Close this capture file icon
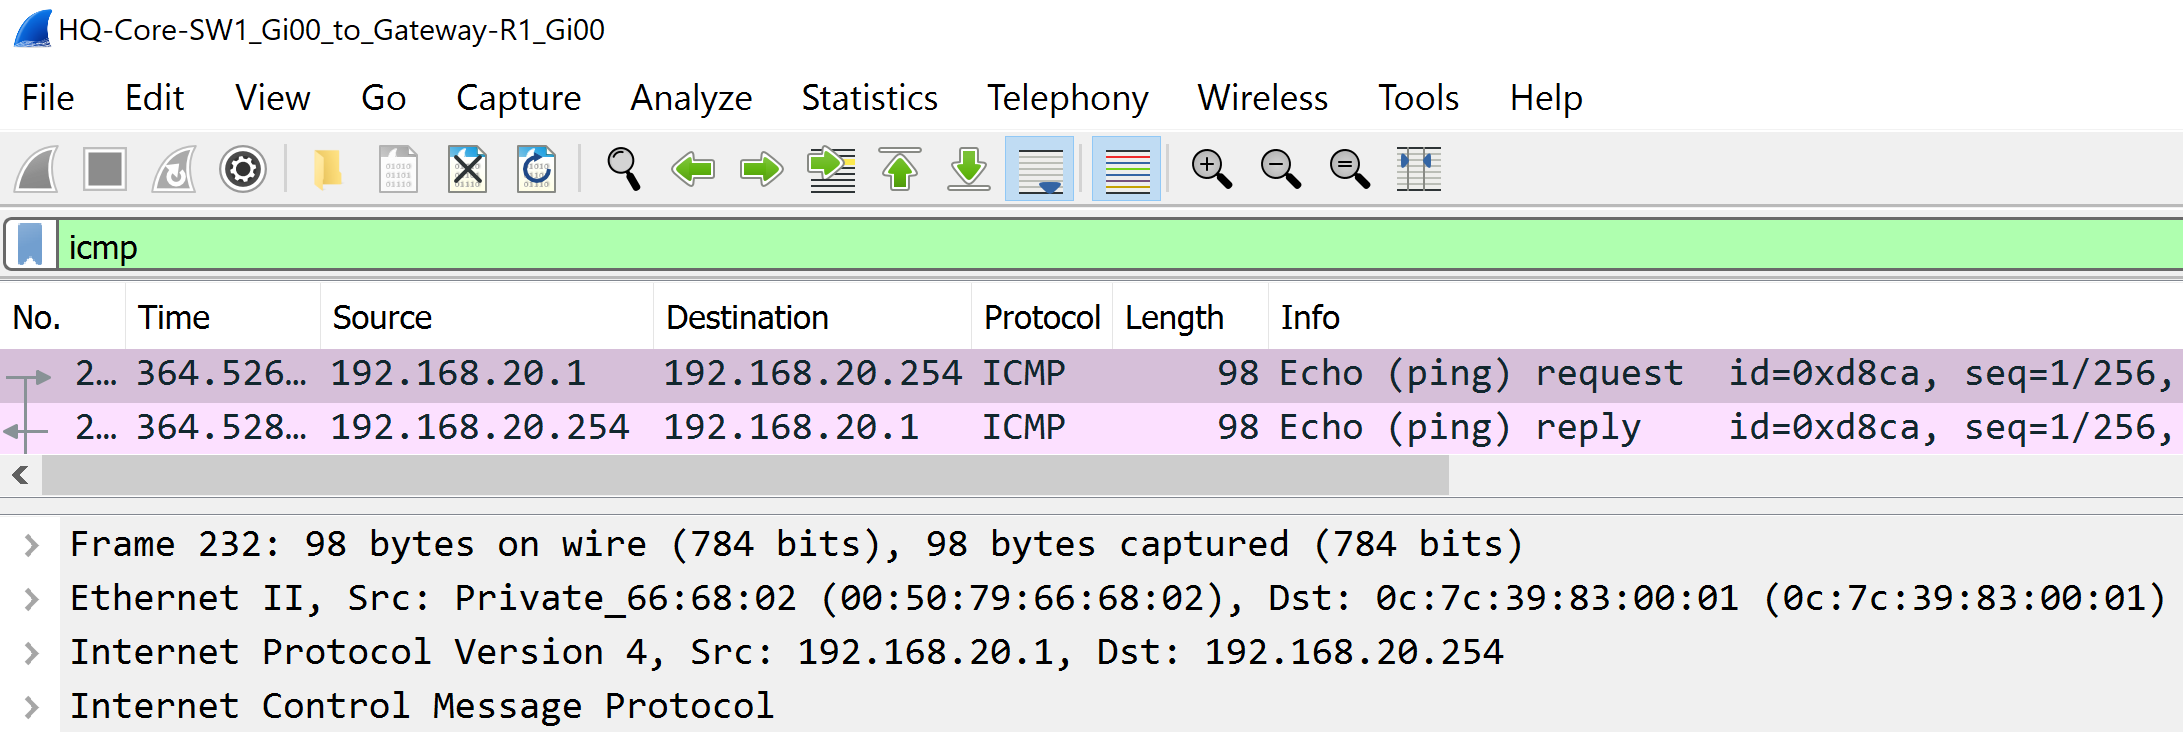Viewport: 2183px width, 732px height. coord(467,169)
